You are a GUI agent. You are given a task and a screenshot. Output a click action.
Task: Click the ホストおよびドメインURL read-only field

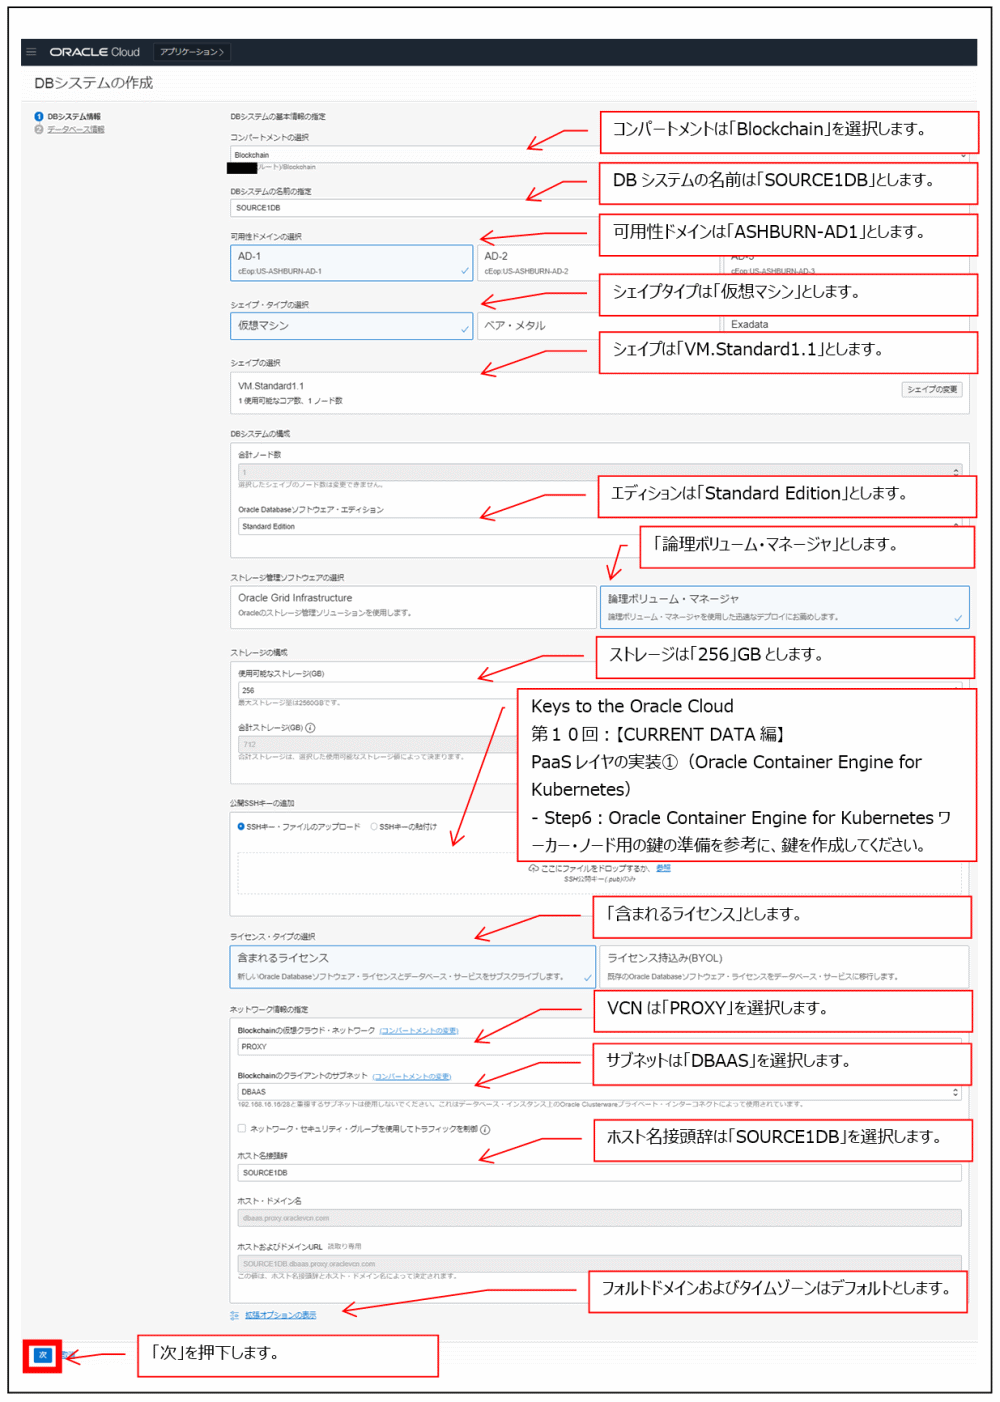pos(600,1264)
